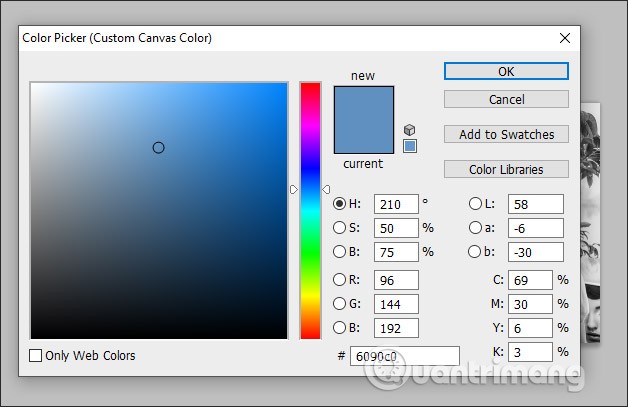Click the hex color code input field

pyautogui.click(x=404, y=356)
